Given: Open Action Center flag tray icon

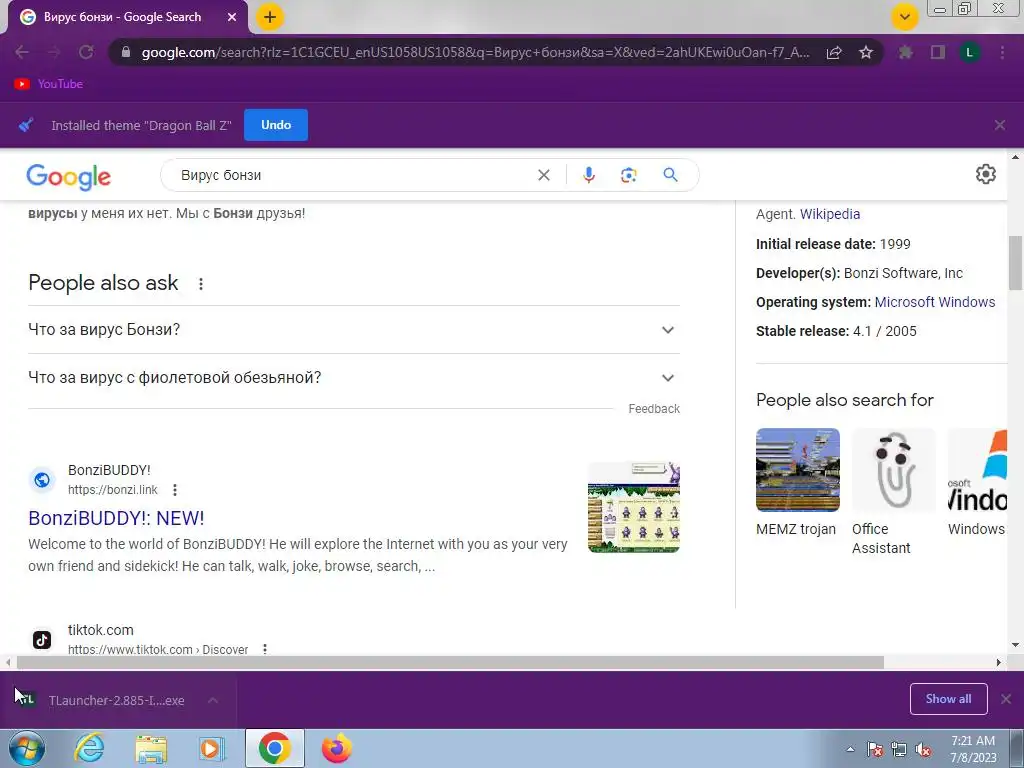Looking at the screenshot, I should [874, 750].
